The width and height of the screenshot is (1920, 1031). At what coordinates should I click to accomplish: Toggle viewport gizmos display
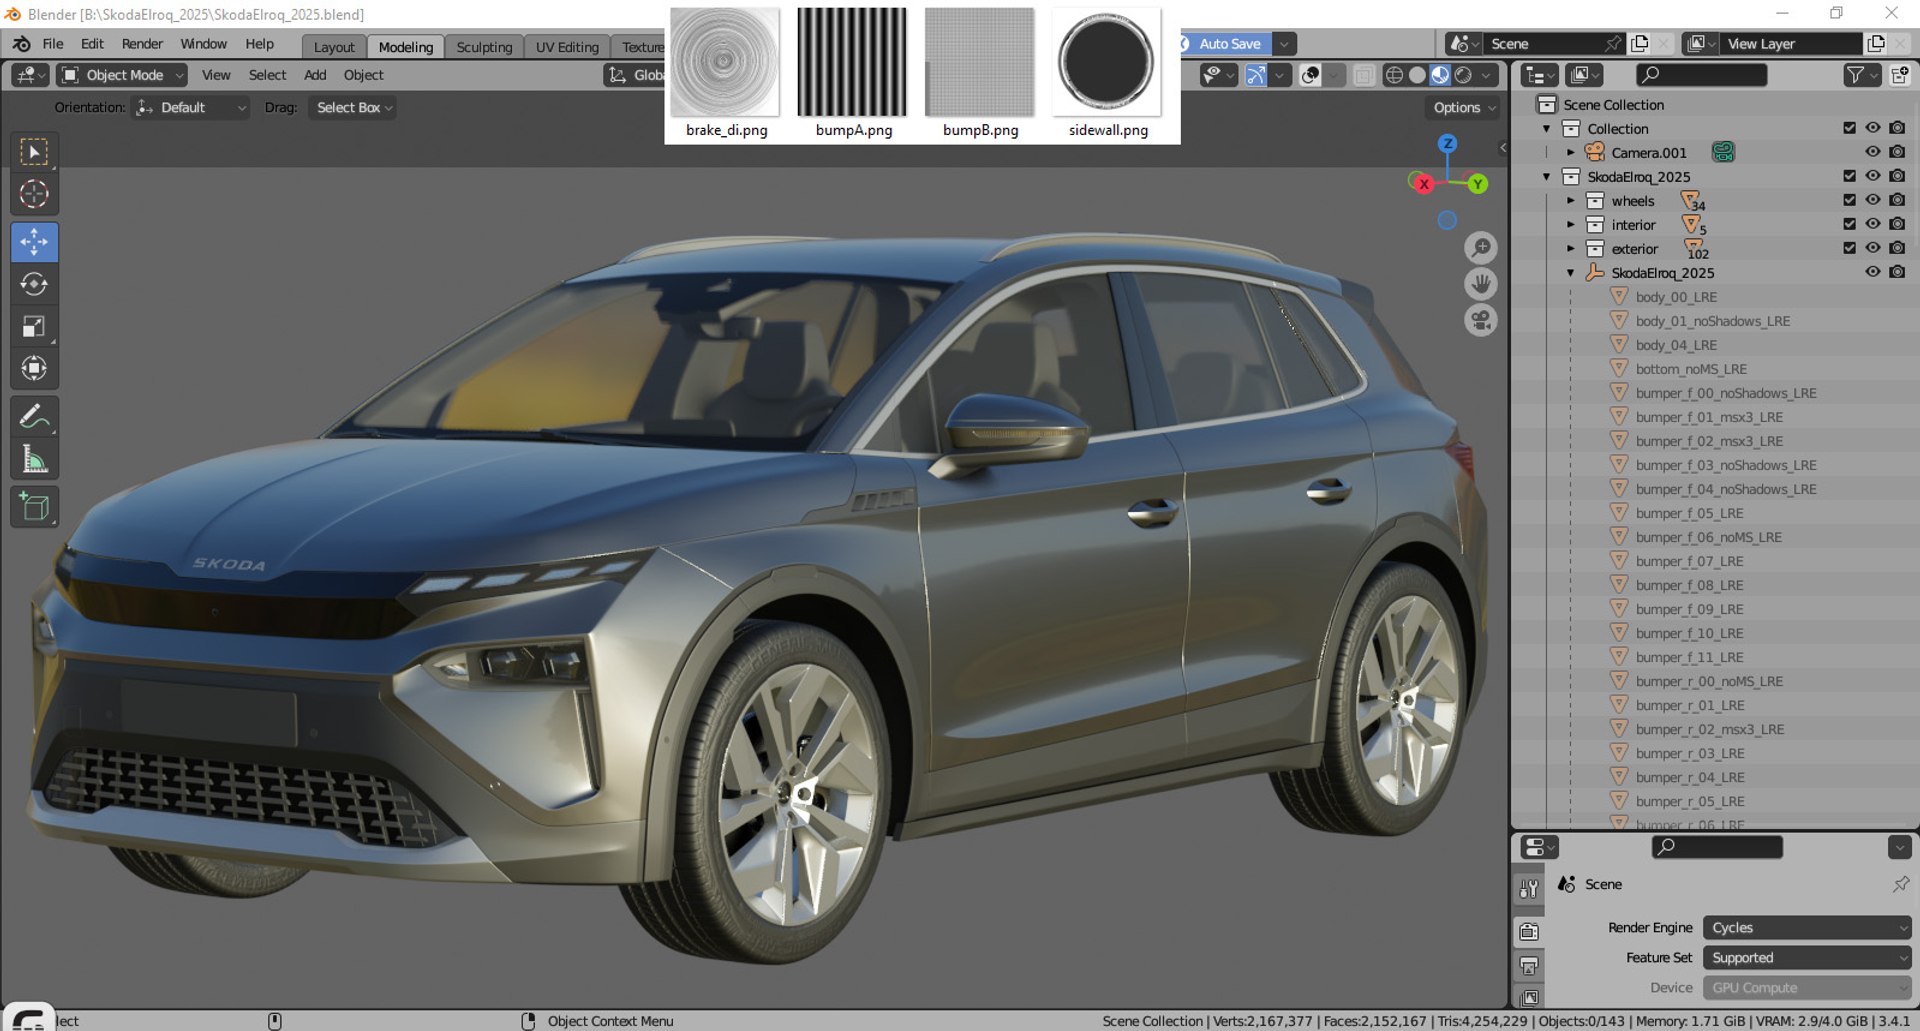[1256, 75]
